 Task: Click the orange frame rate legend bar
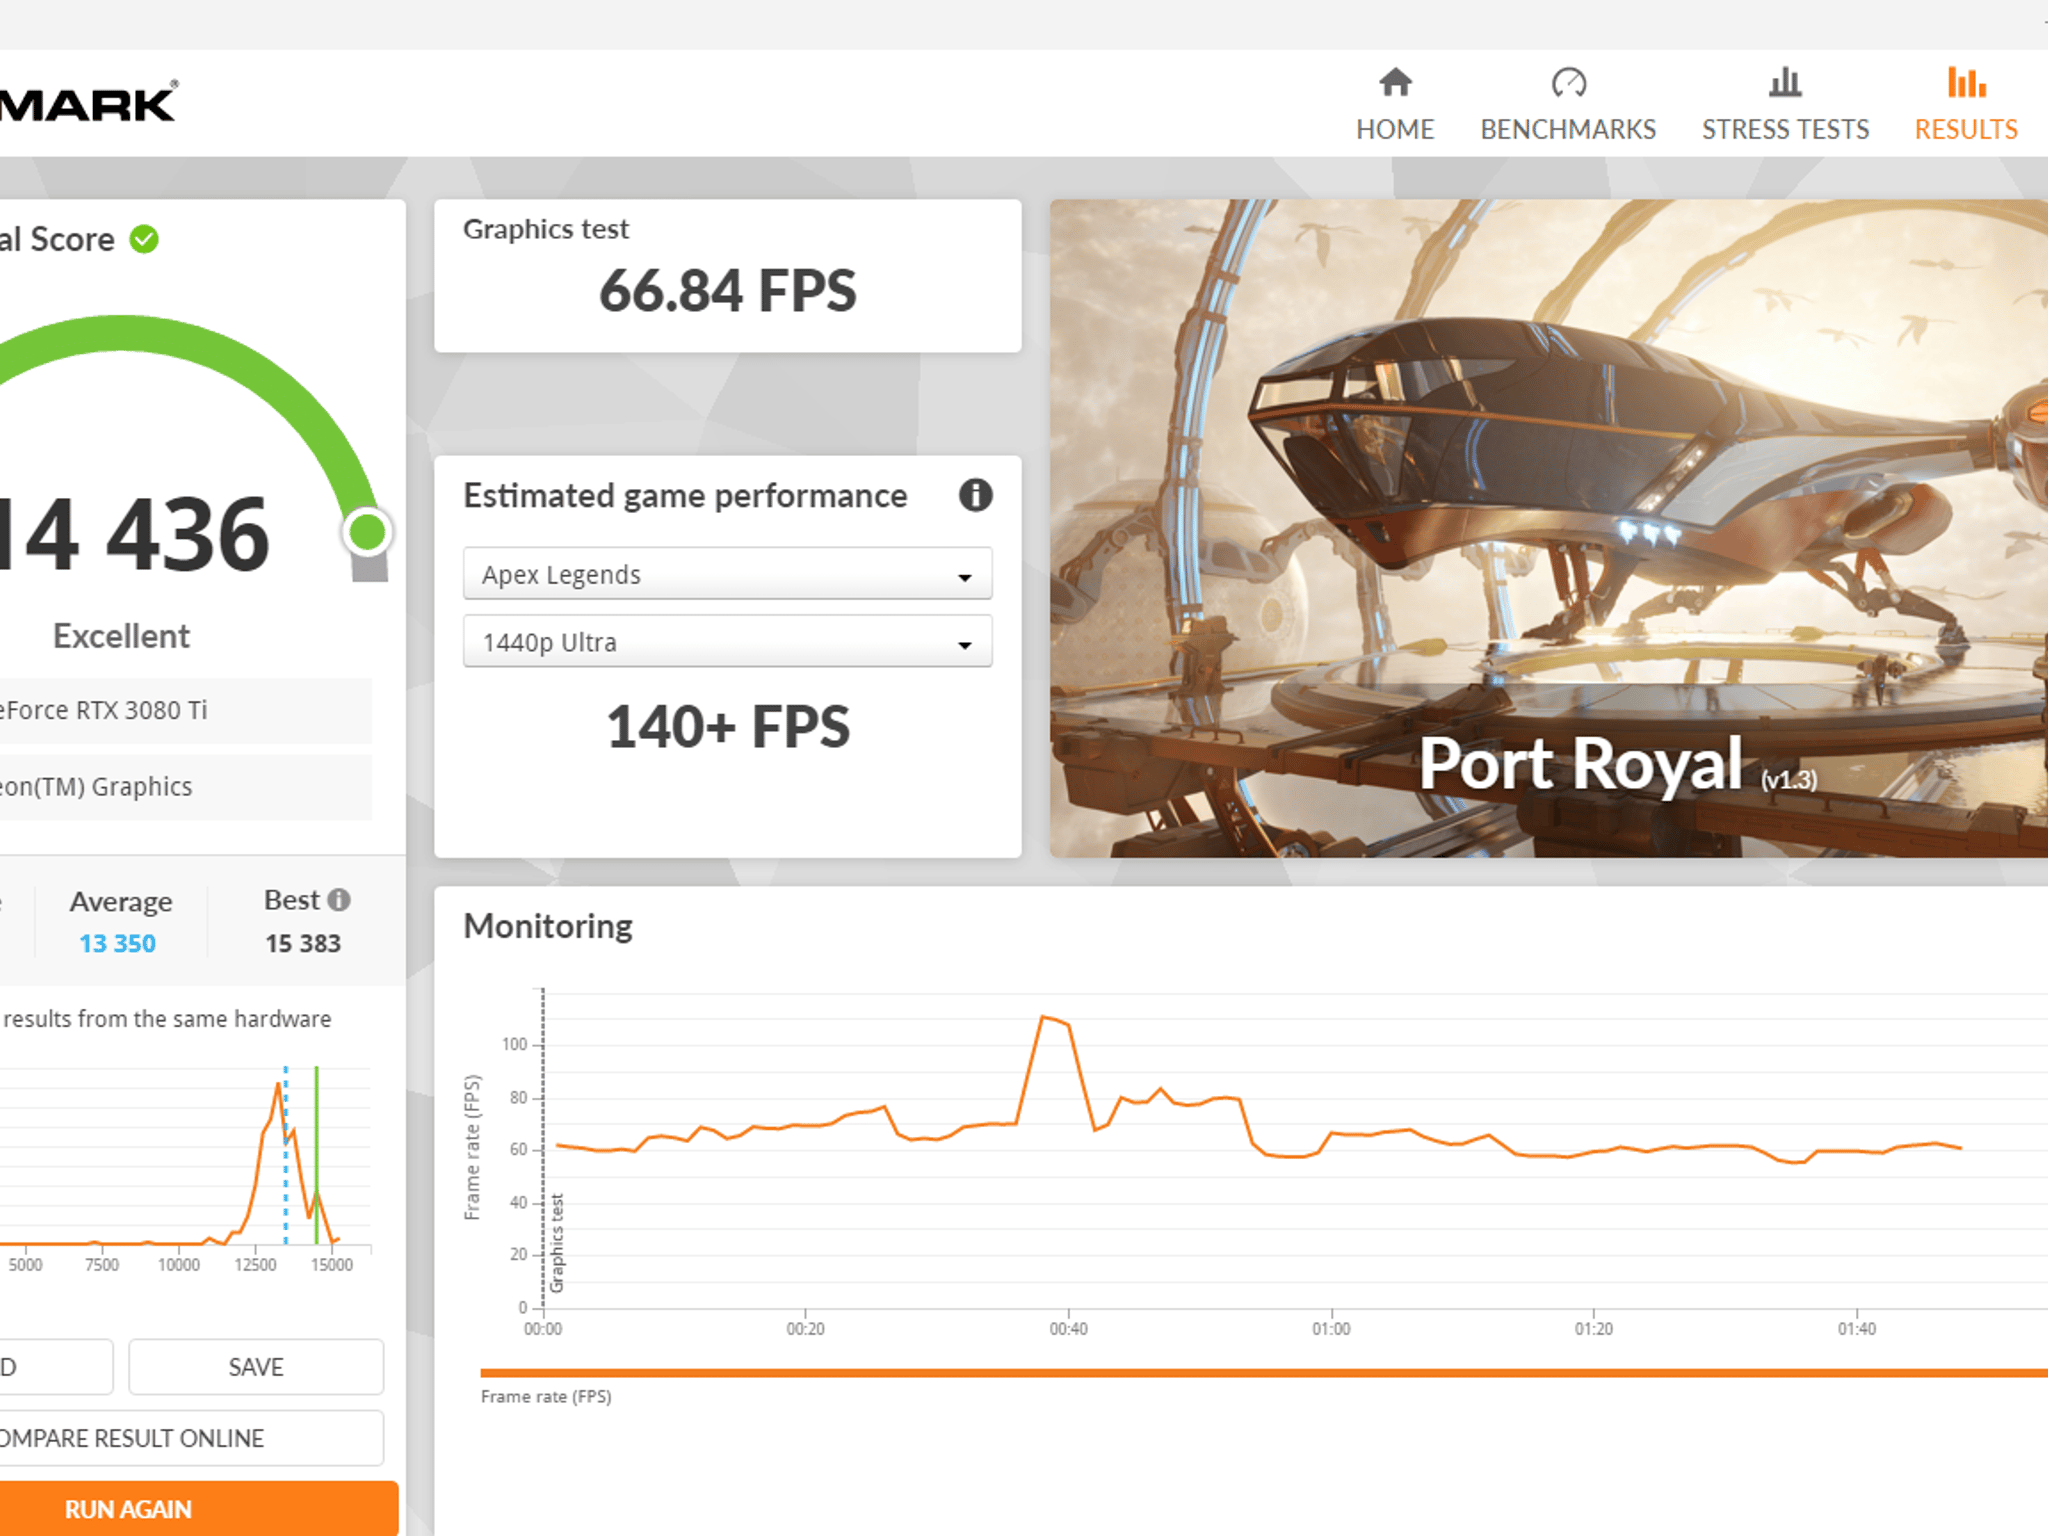pos(1264,1373)
